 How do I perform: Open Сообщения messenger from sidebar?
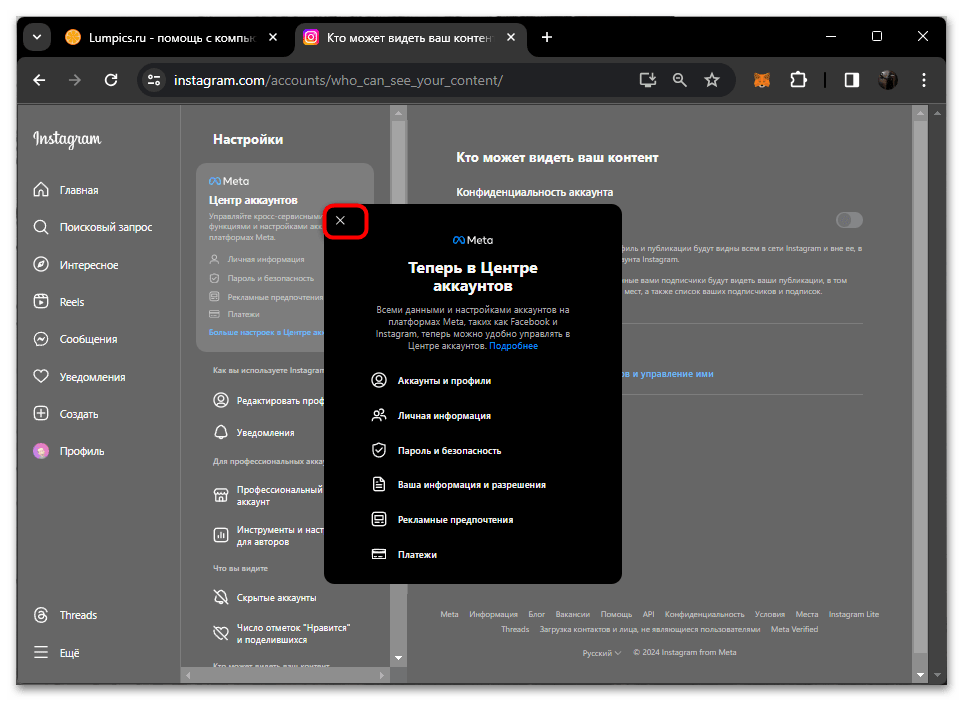74,339
